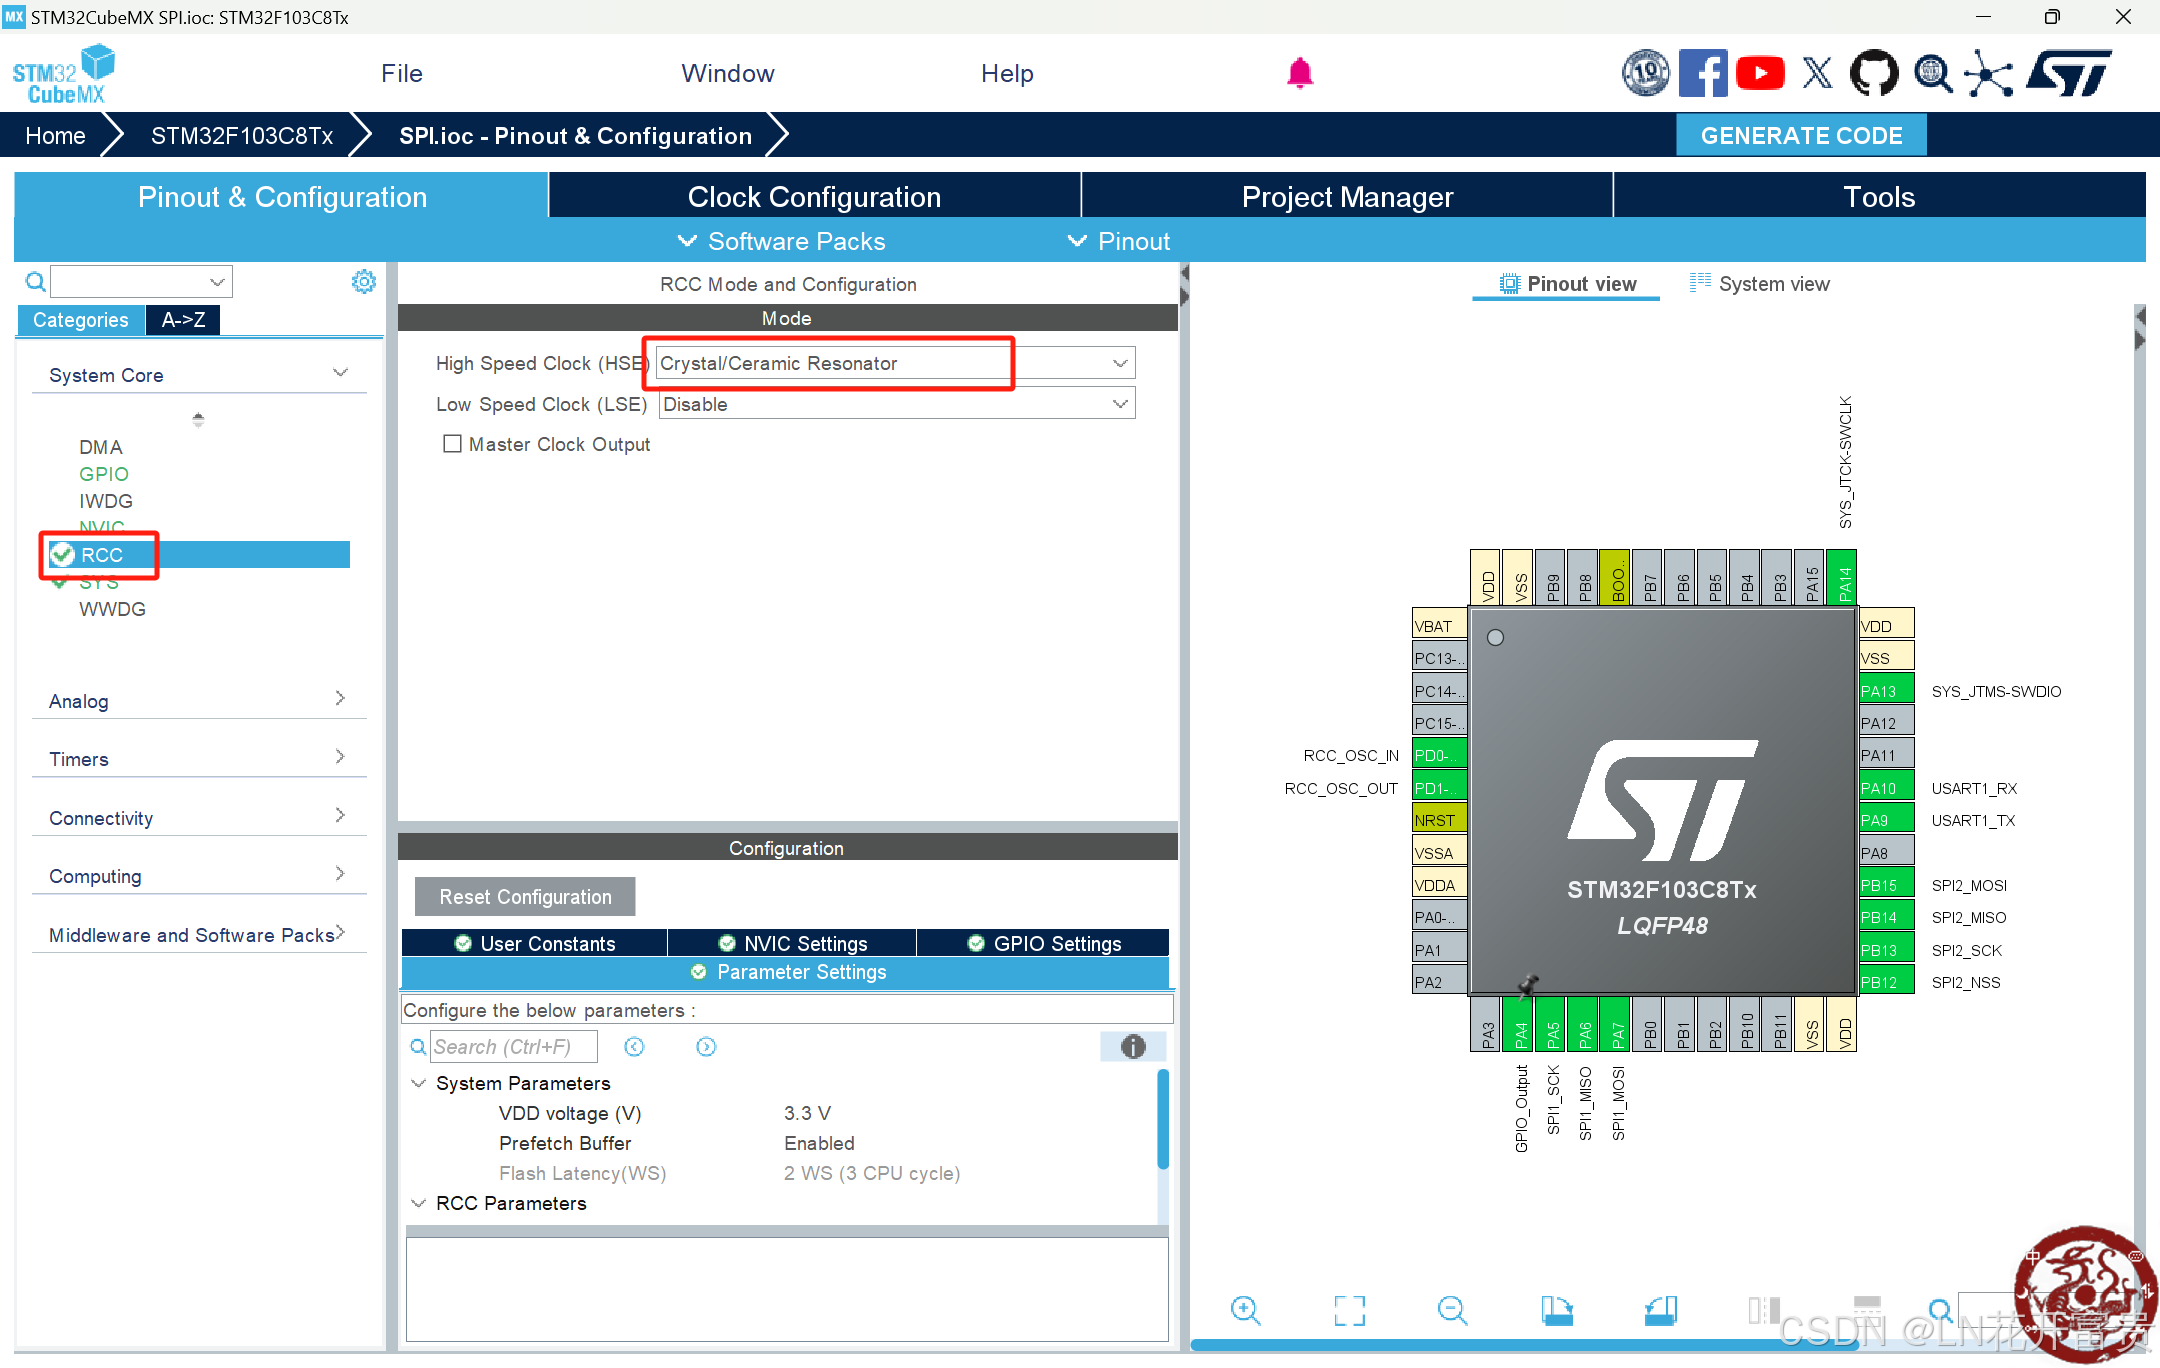Open the File menu
This screenshot has height=1368, width=2160.
(401, 73)
